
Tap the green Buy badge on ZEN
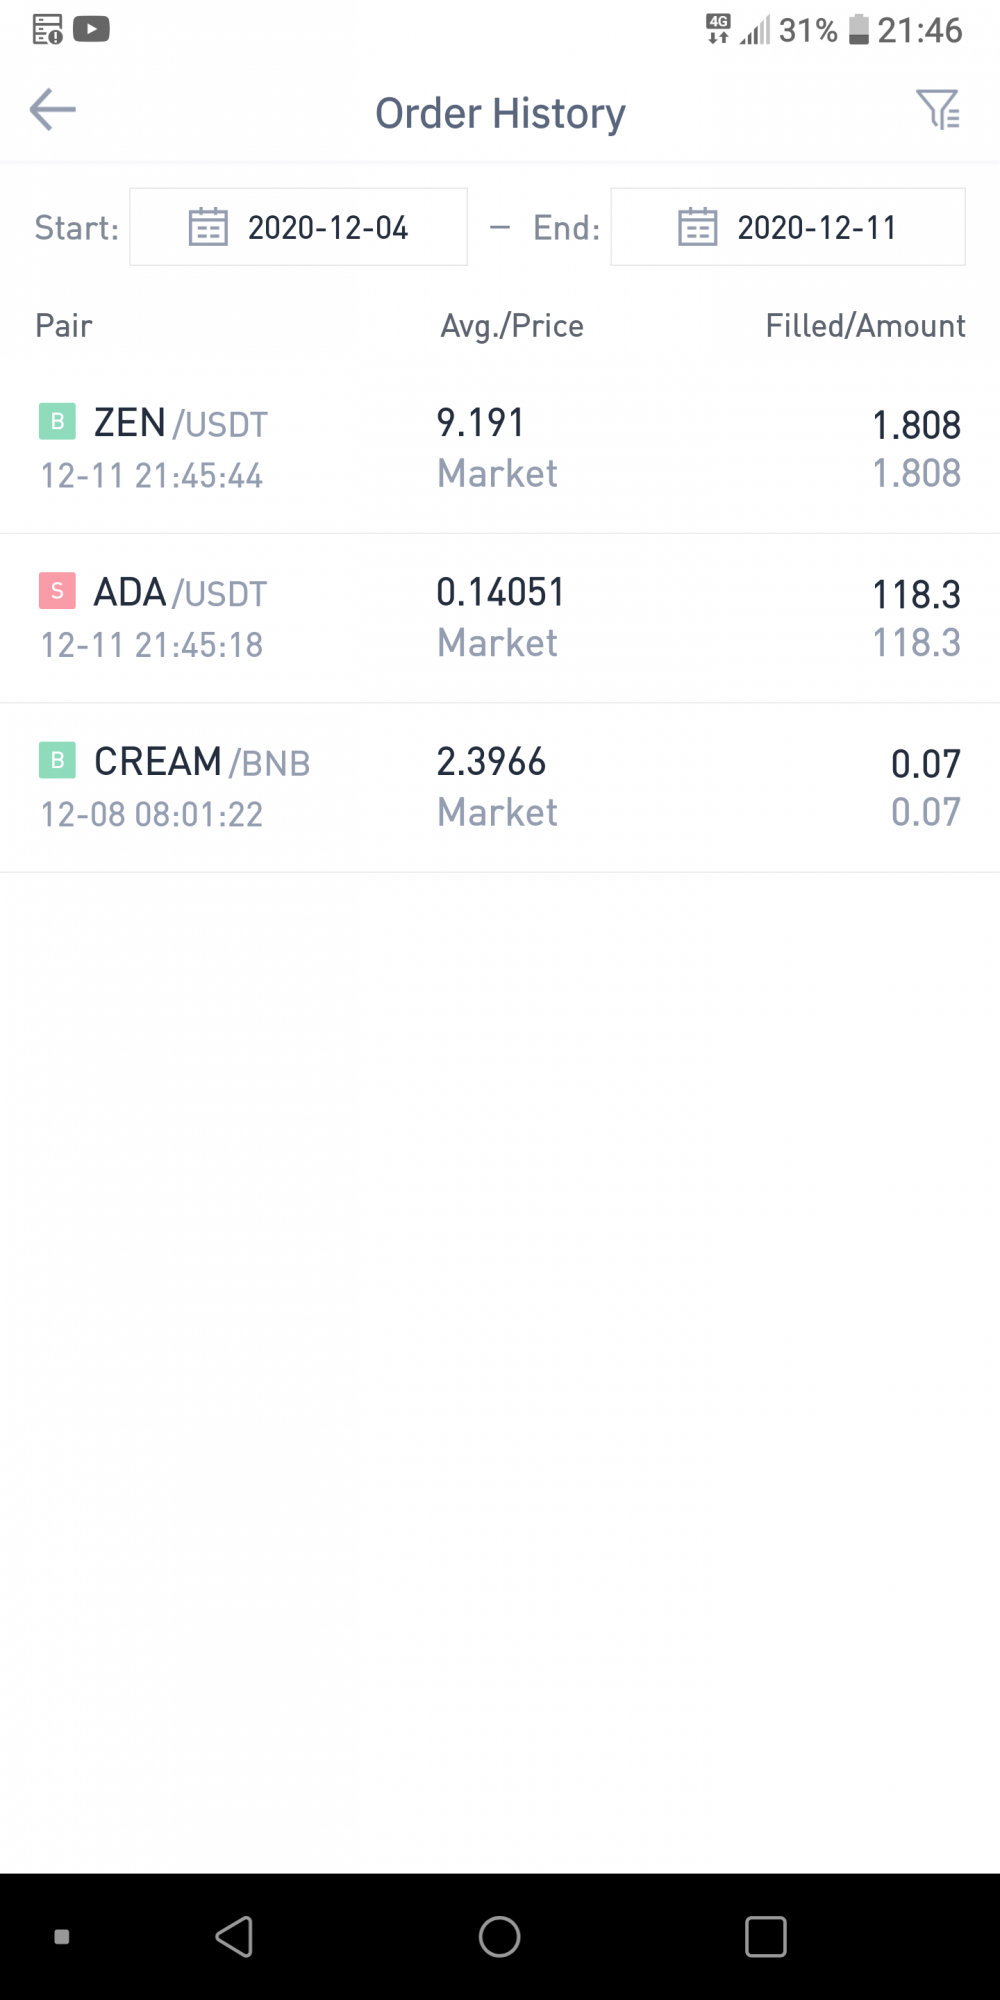(57, 421)
